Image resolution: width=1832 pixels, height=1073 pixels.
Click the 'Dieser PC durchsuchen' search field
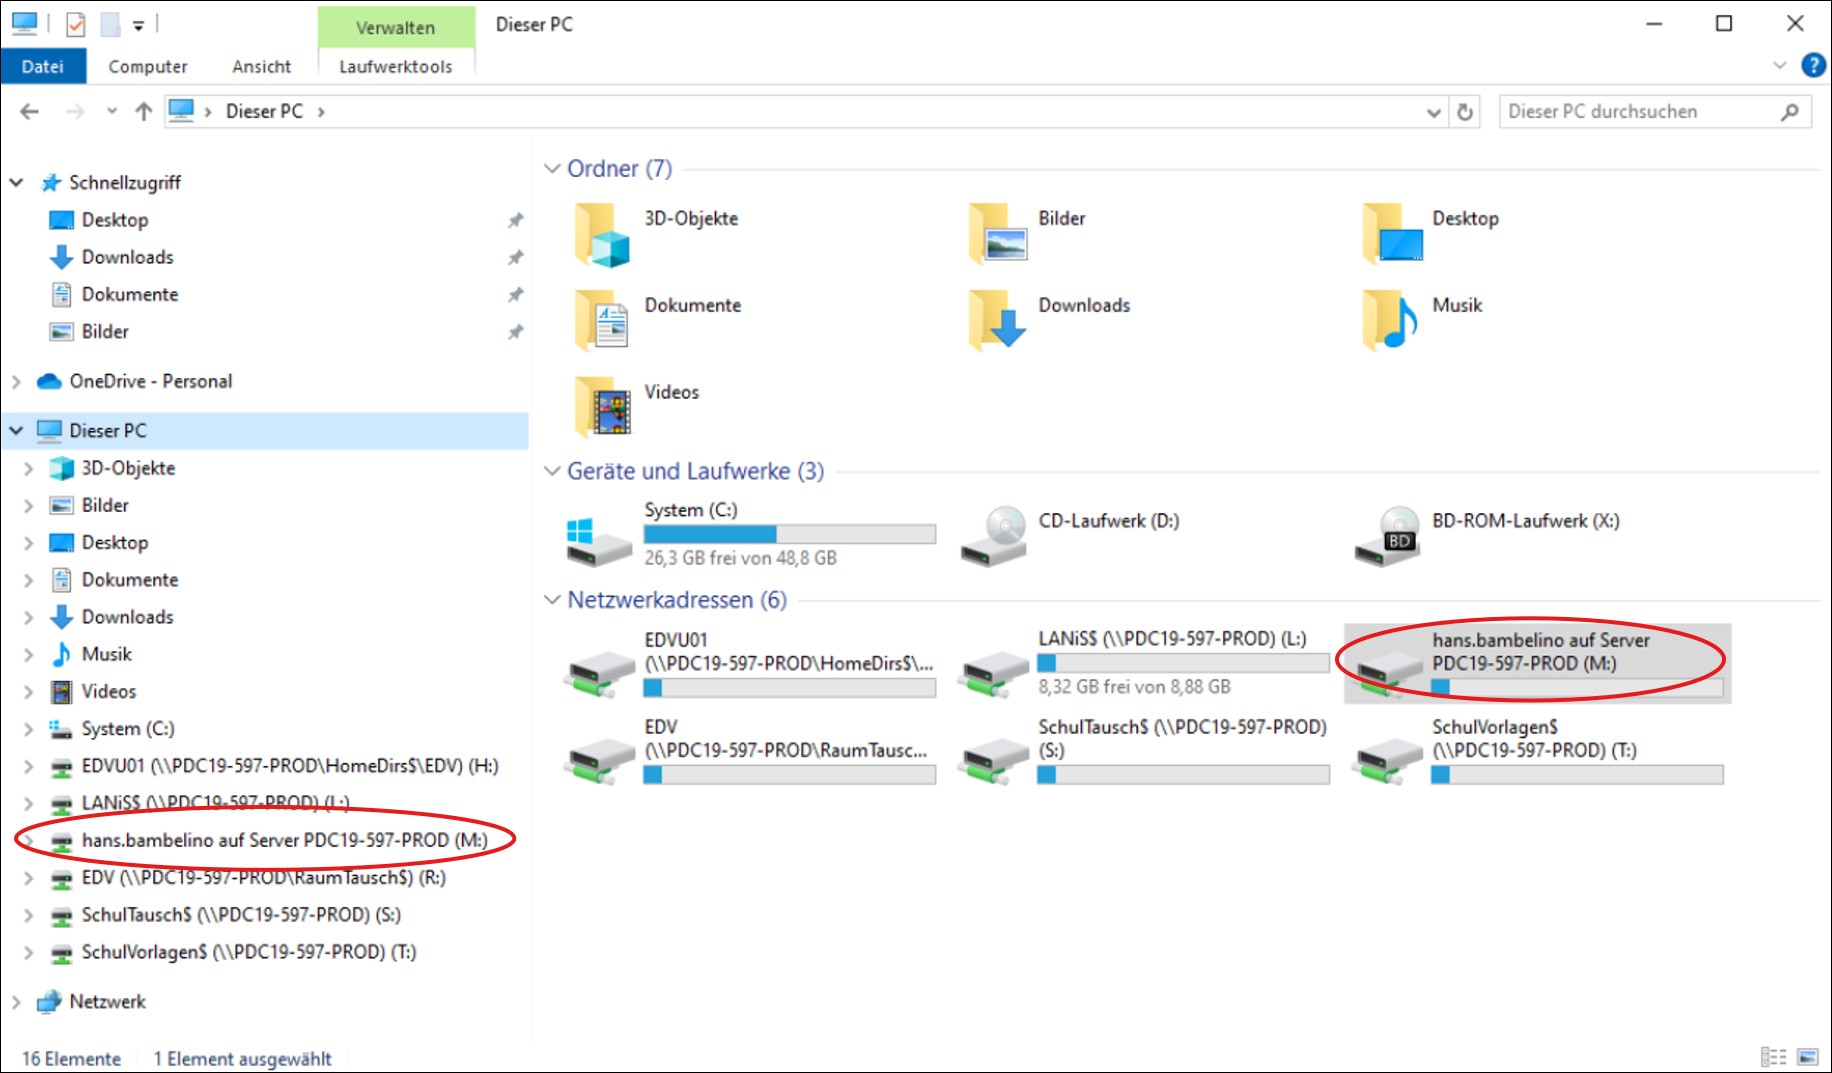[x=1640, y=112]
